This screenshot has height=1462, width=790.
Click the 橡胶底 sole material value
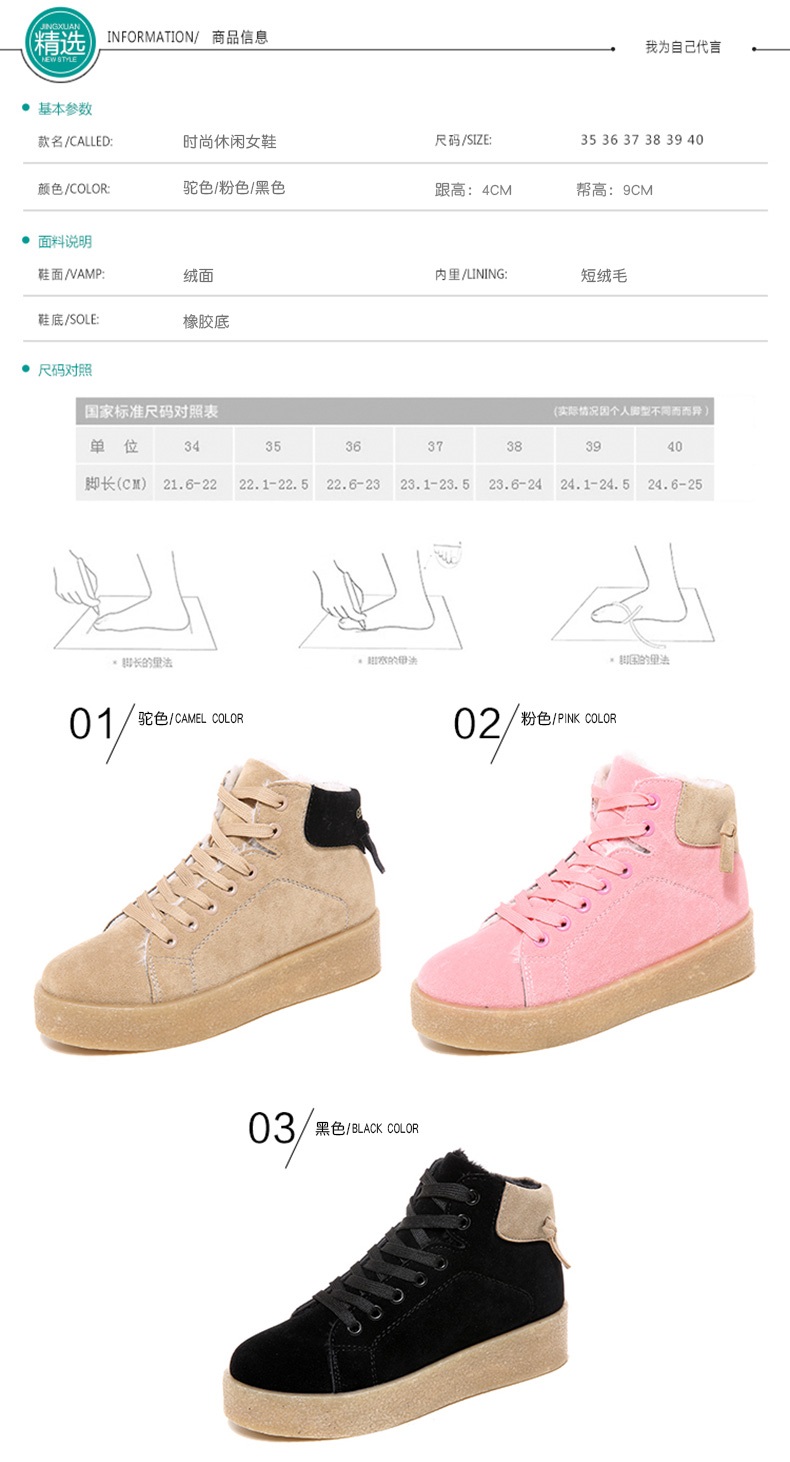(206, 322)
